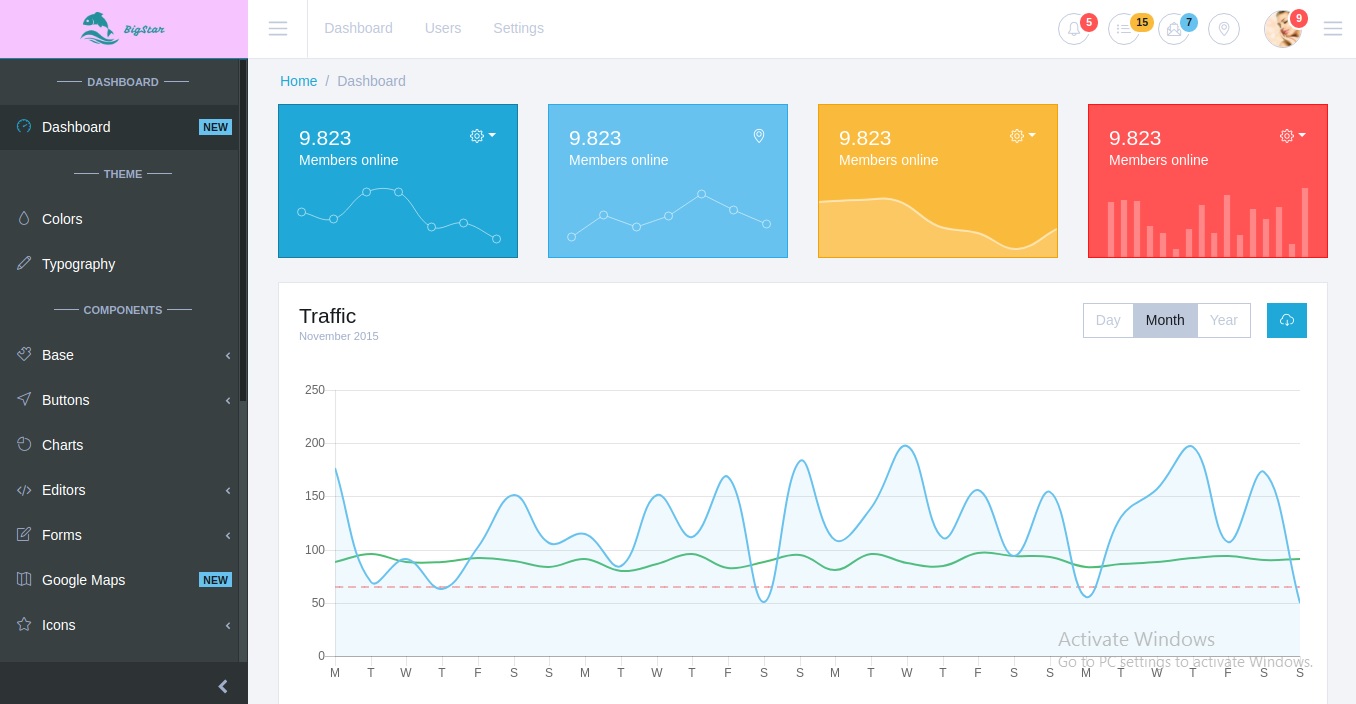This screenshot has width=1356, height=704.
Task: Select the Year traffic range option
Action: tap(1224, 320)
